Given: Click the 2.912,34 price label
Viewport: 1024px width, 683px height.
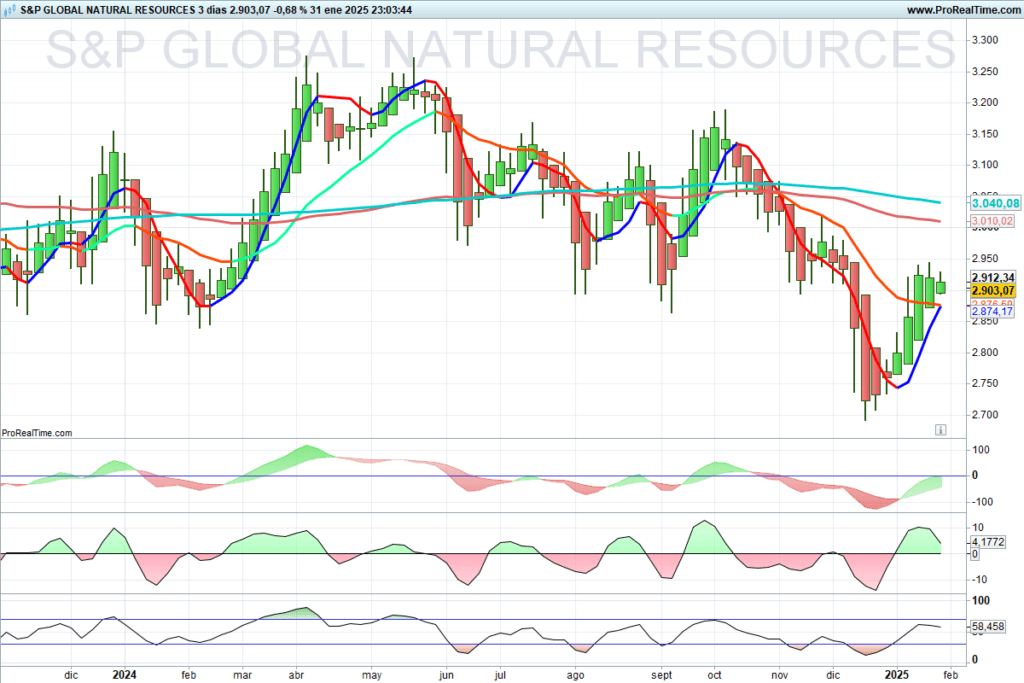Looking at the screenshot, I should pyautogui.click(x=993, y=278).
